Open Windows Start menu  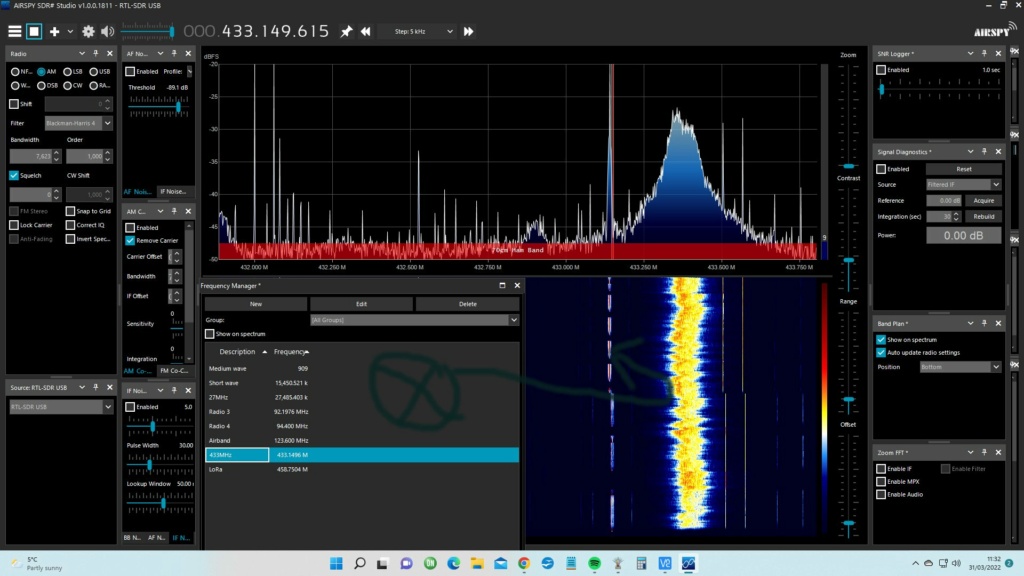(x=336, y=563)
